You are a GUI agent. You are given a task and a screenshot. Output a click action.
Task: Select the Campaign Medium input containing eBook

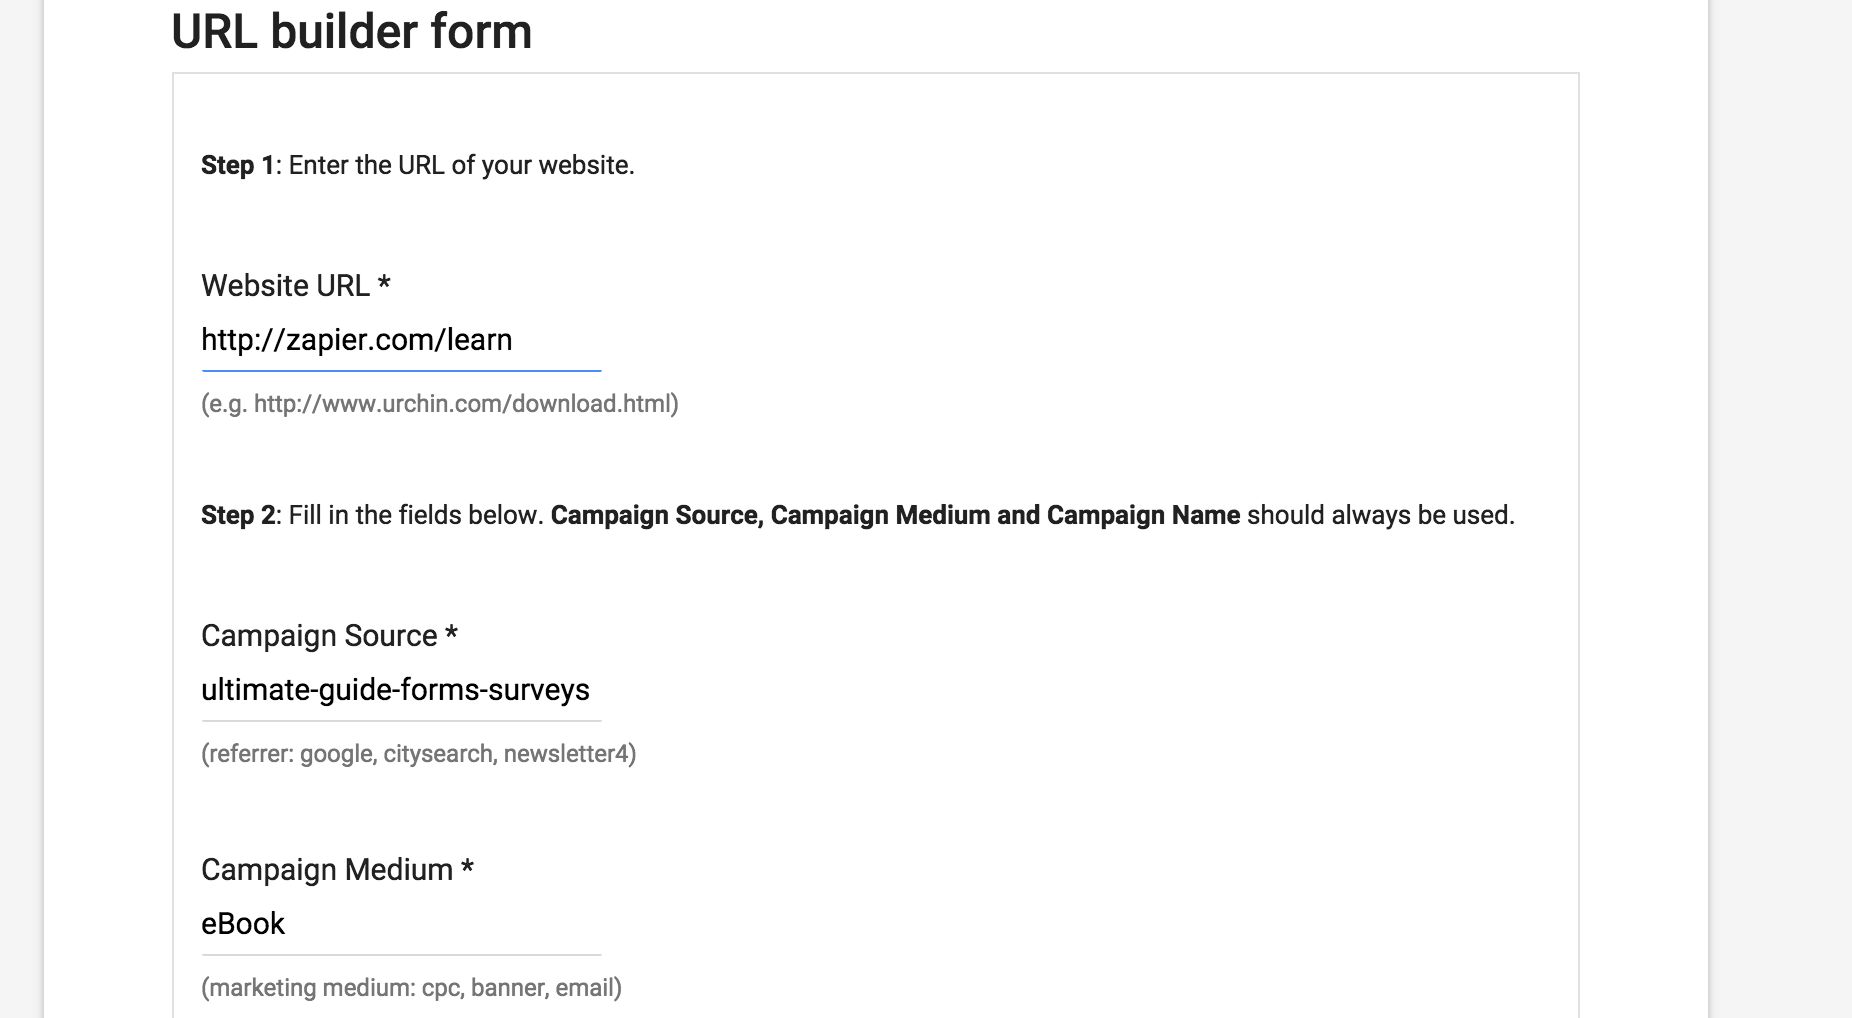[x=400, y=924]
